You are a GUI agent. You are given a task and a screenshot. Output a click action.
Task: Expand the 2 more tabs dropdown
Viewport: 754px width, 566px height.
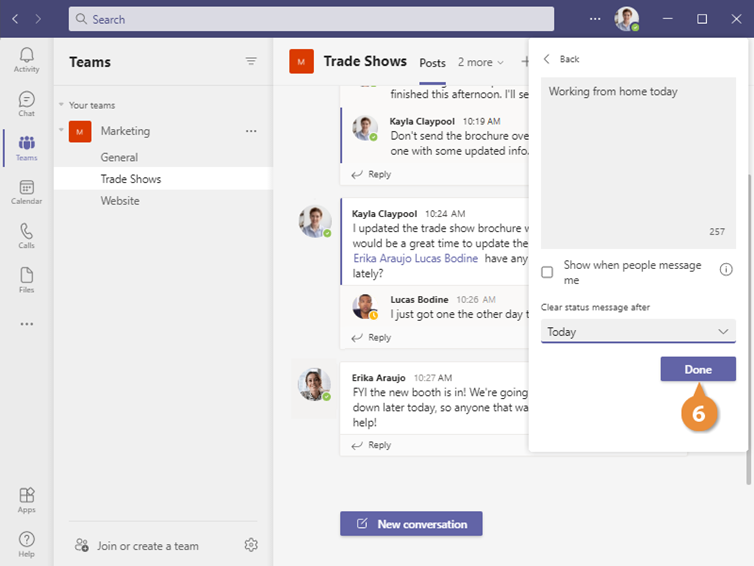(480, 63)
